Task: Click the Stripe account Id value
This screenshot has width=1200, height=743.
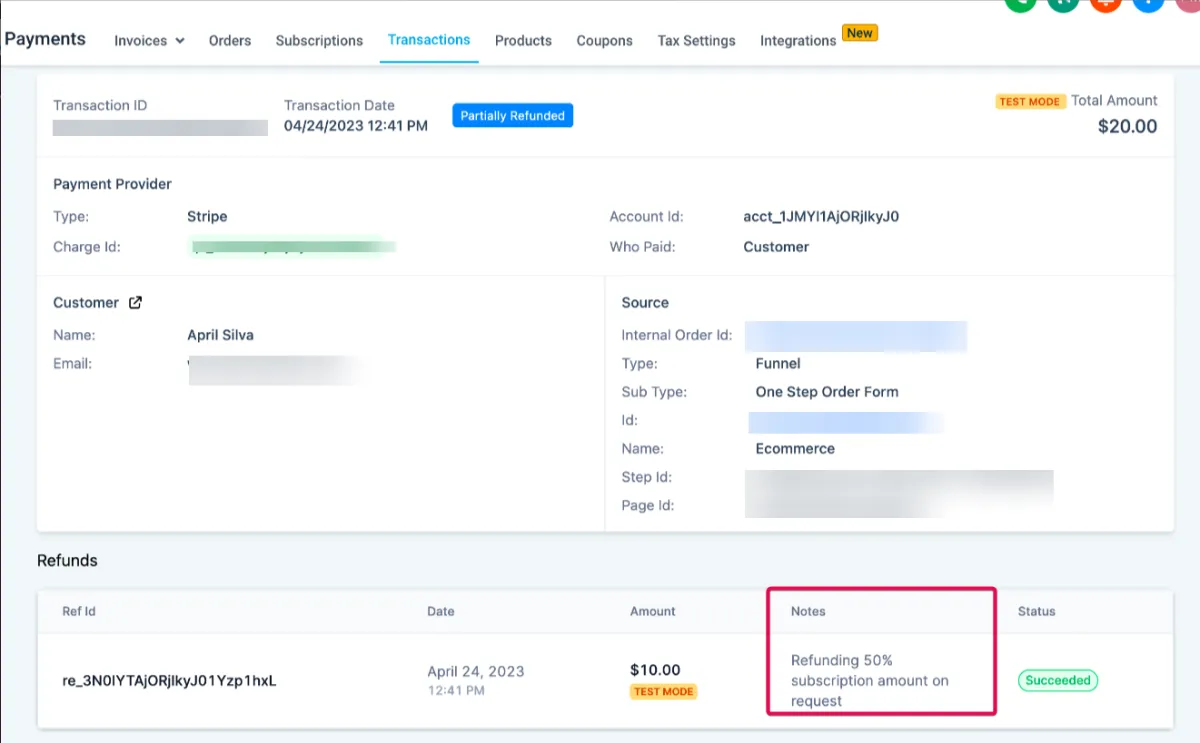Action: (x=821, y=216)
